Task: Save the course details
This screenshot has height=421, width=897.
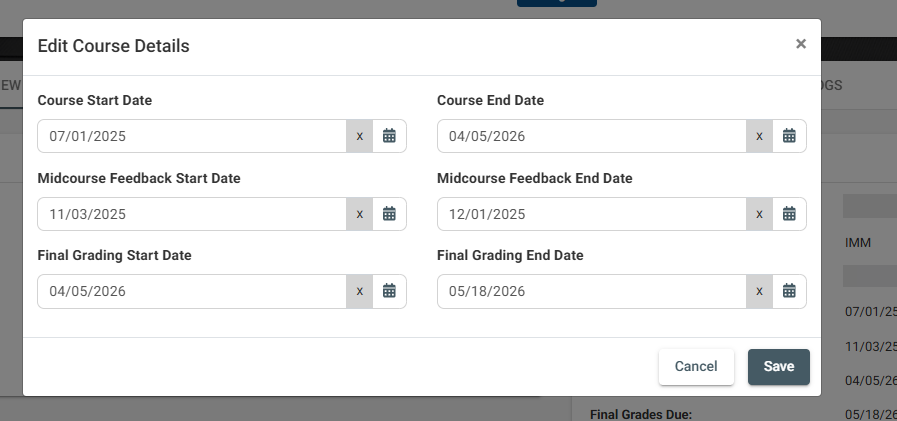Action: pyautogui.click(x=779, y=367)
